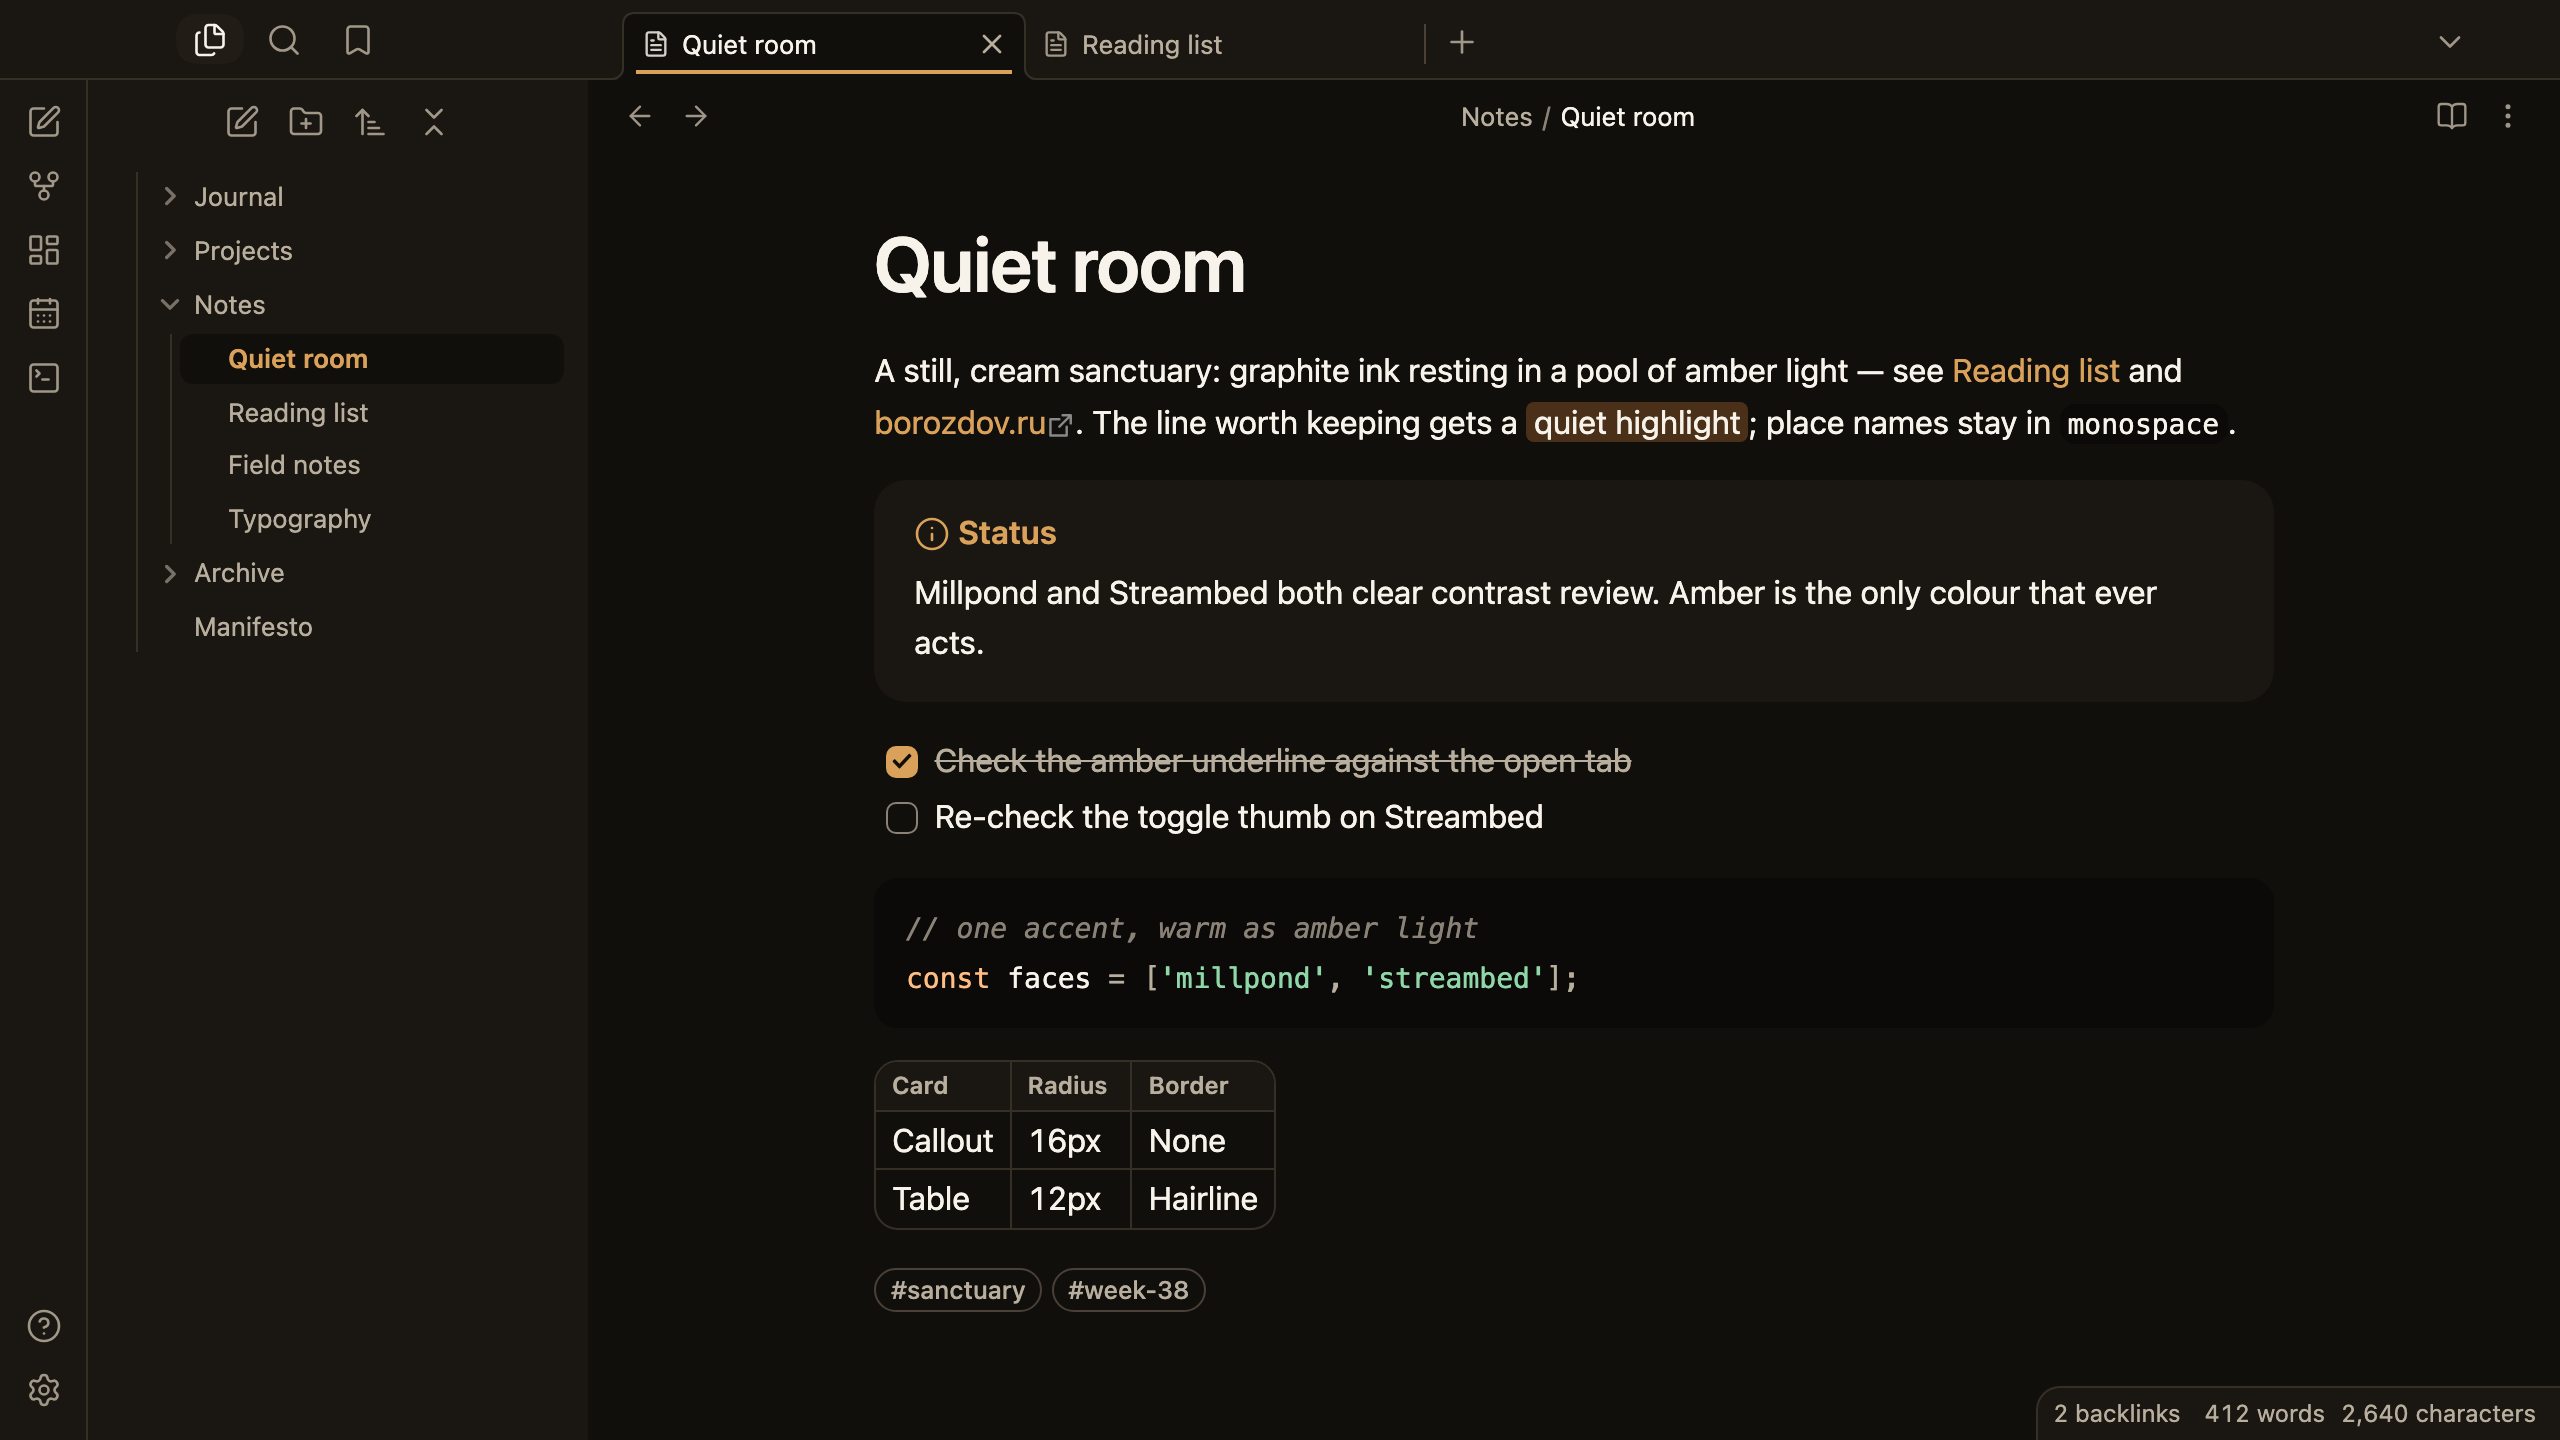Screen dimensions: 2560x1440
Task: Change sort order in explorer toolbar
Action: tap(370, 122)
